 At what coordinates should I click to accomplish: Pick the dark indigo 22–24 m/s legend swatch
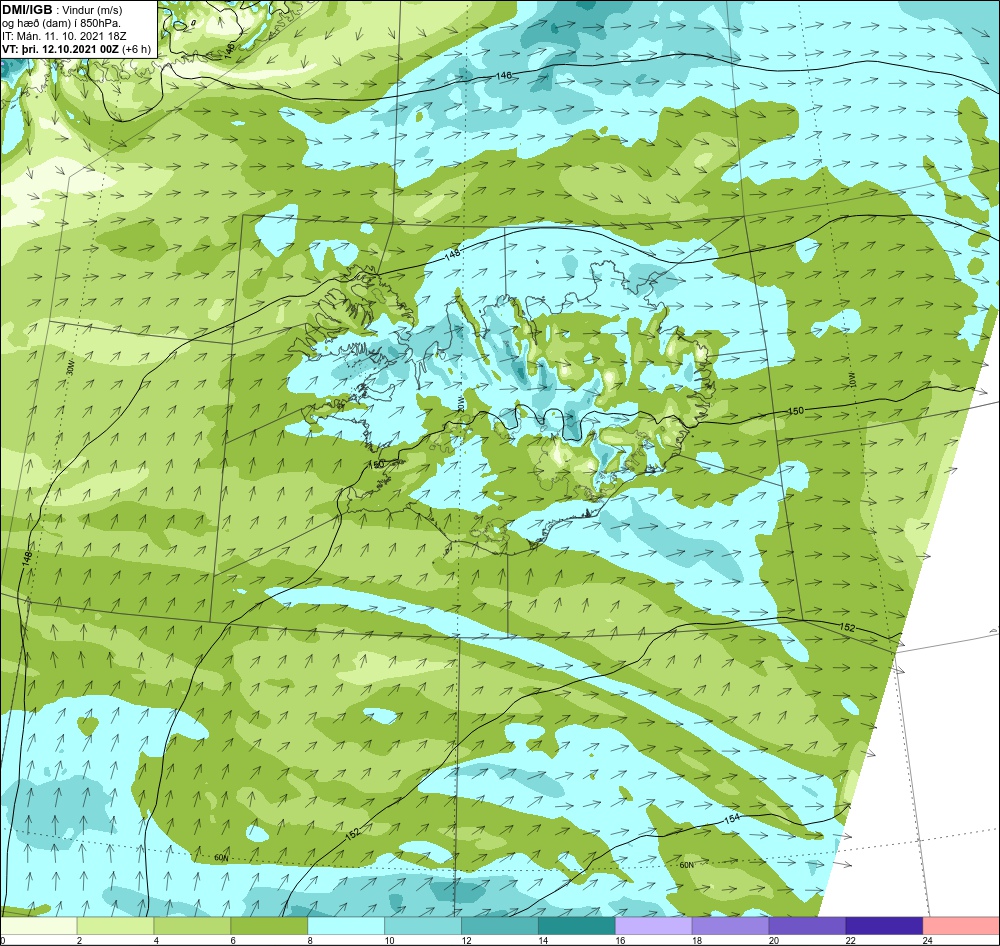[885, 926]
